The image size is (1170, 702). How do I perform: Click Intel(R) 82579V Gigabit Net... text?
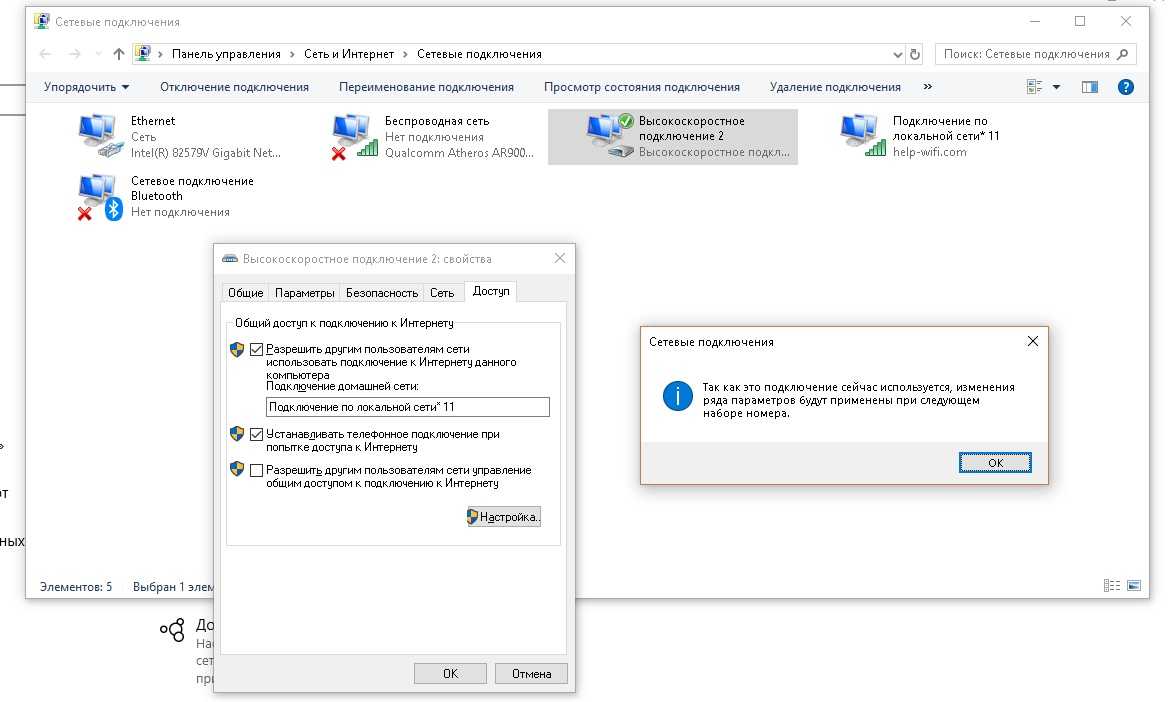tap(206, 153)
